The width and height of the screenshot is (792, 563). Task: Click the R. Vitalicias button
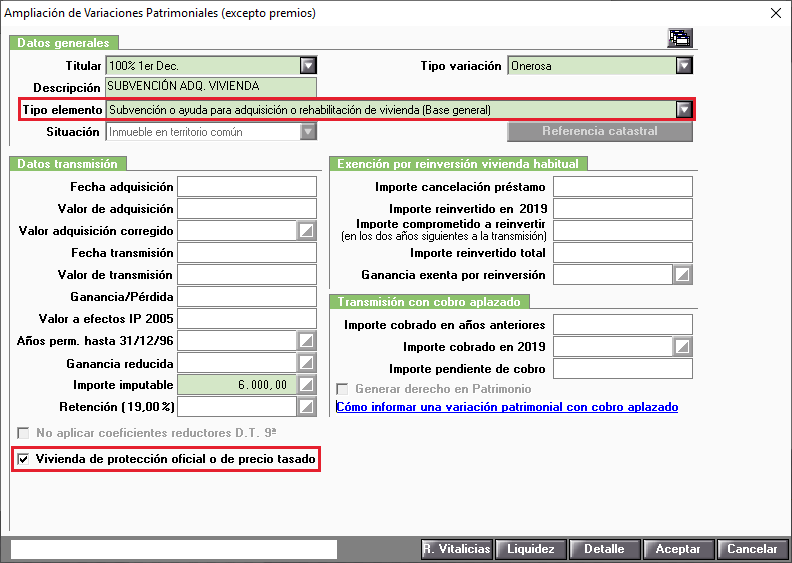pos(457,549)
